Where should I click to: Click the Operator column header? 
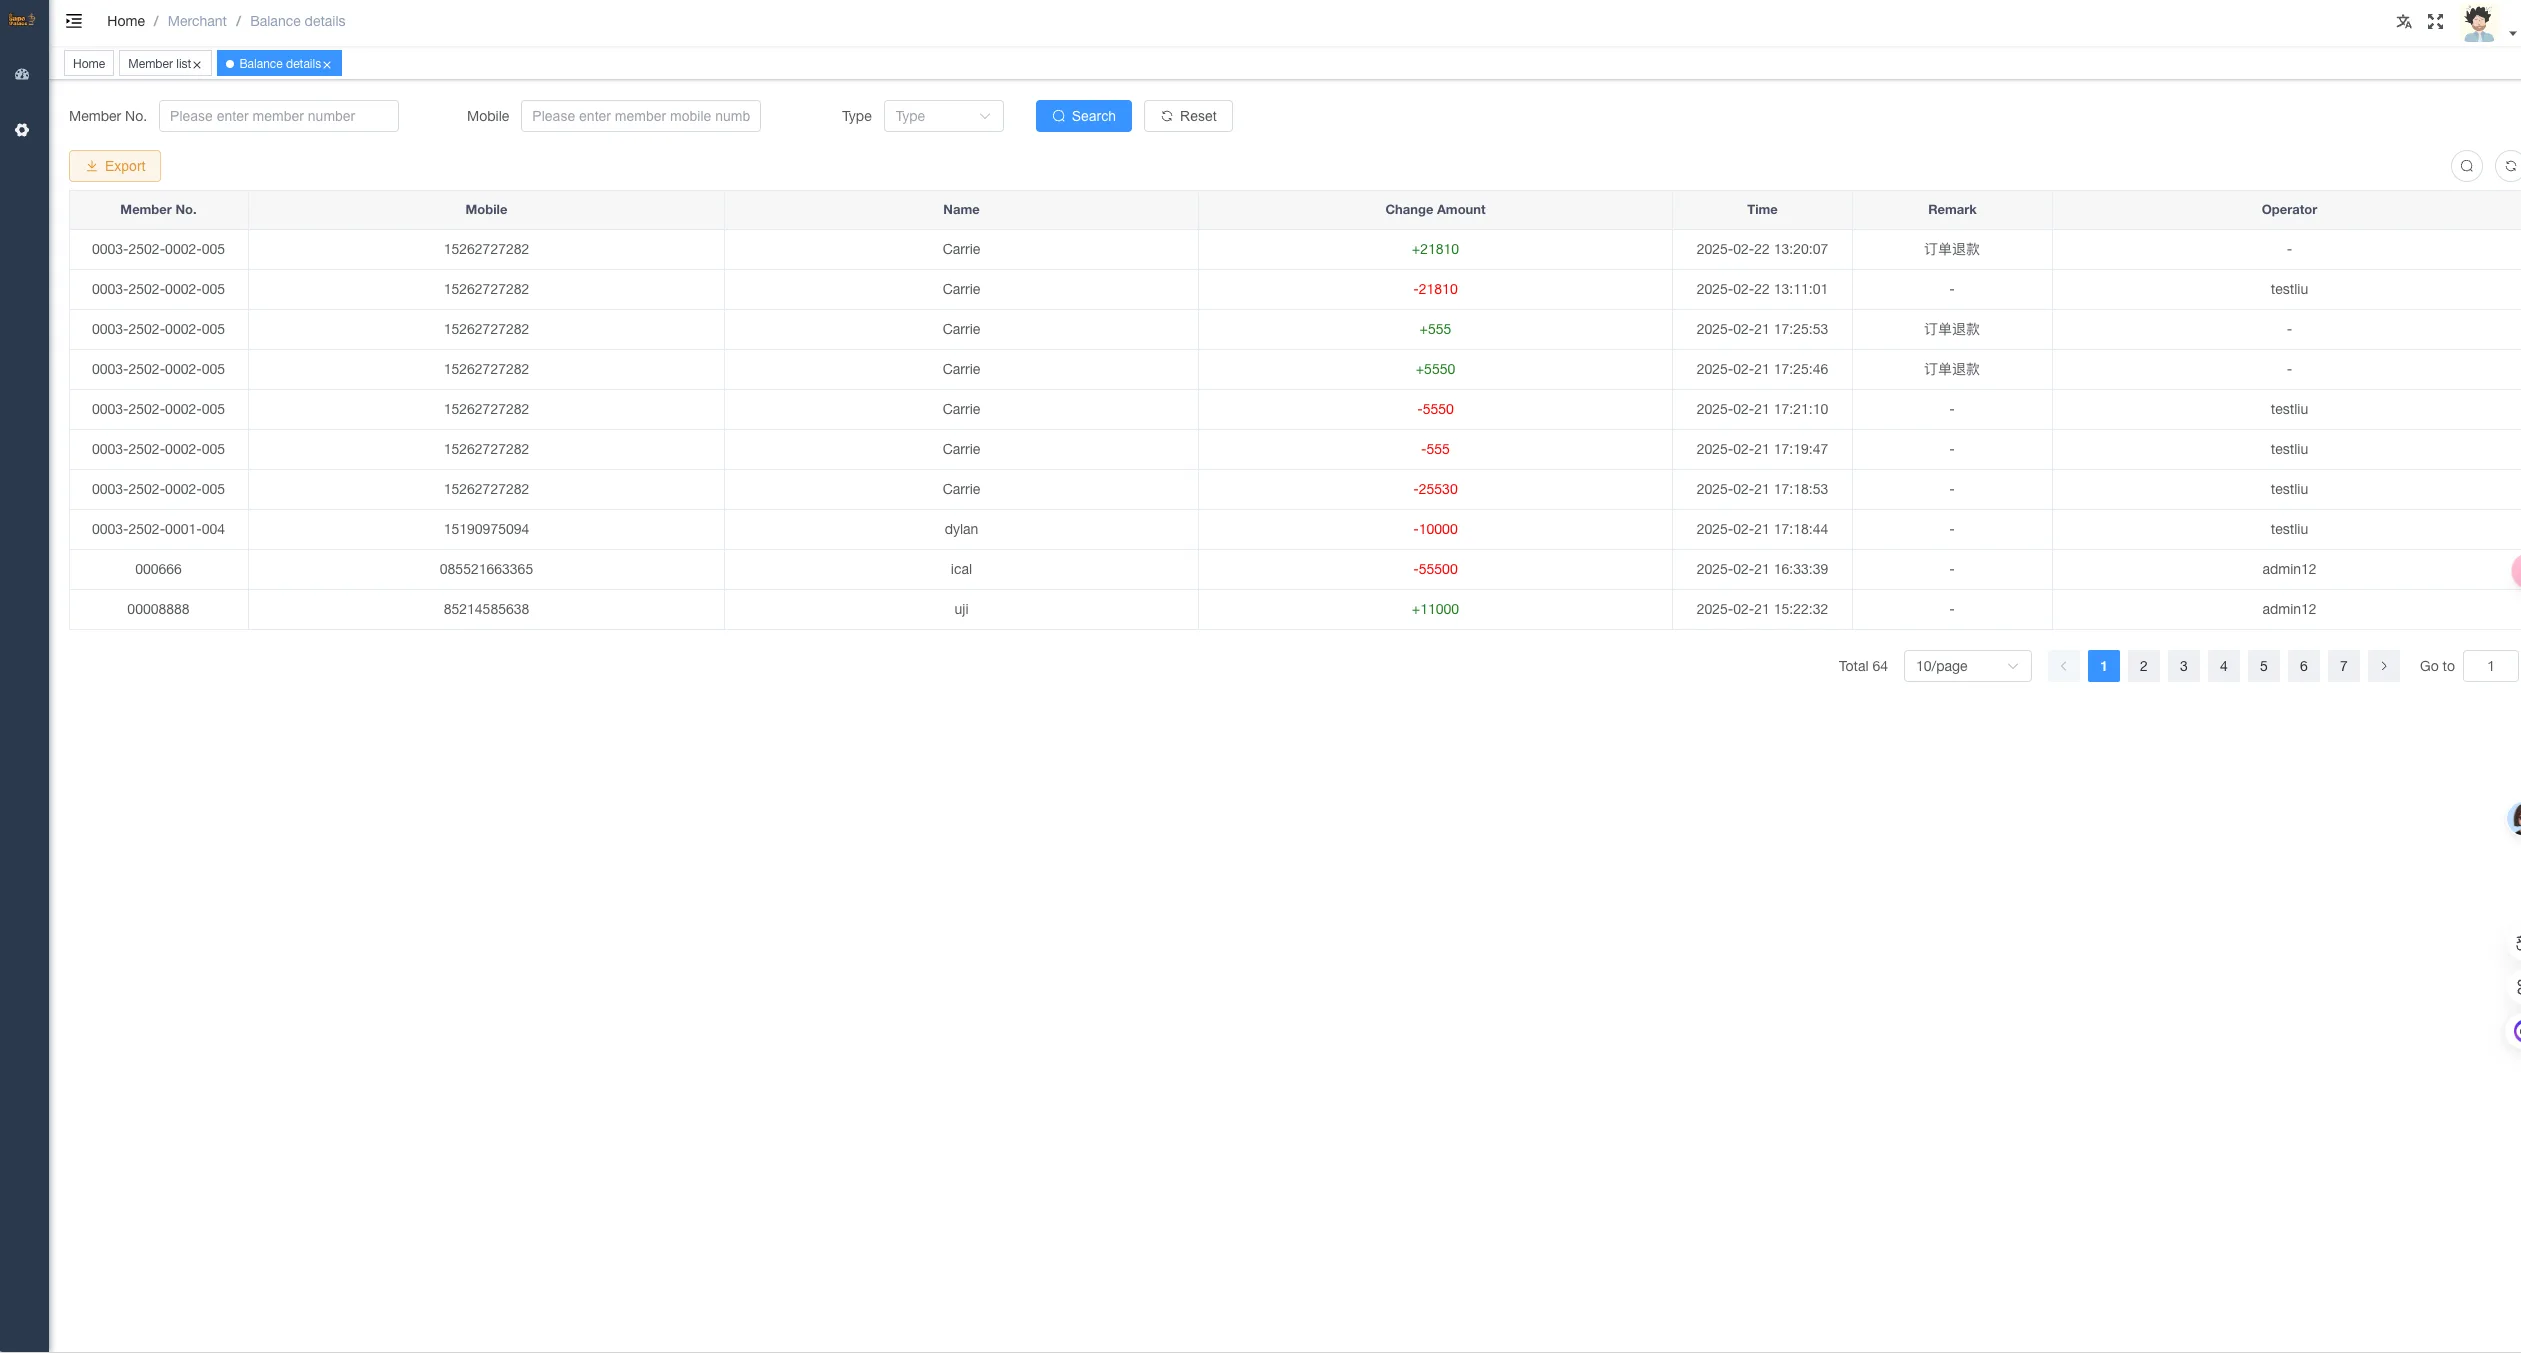click(x=2289, y=210)
